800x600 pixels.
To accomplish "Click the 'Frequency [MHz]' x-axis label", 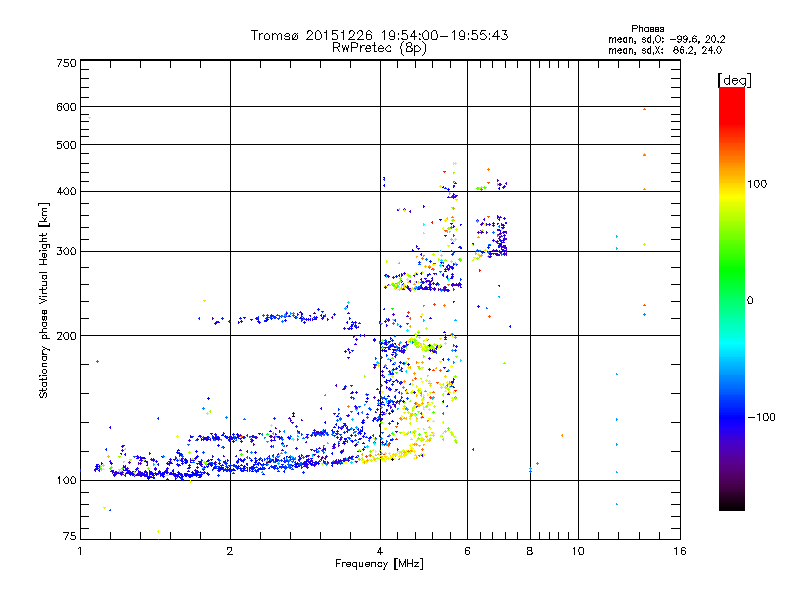I will click(379, 564).
